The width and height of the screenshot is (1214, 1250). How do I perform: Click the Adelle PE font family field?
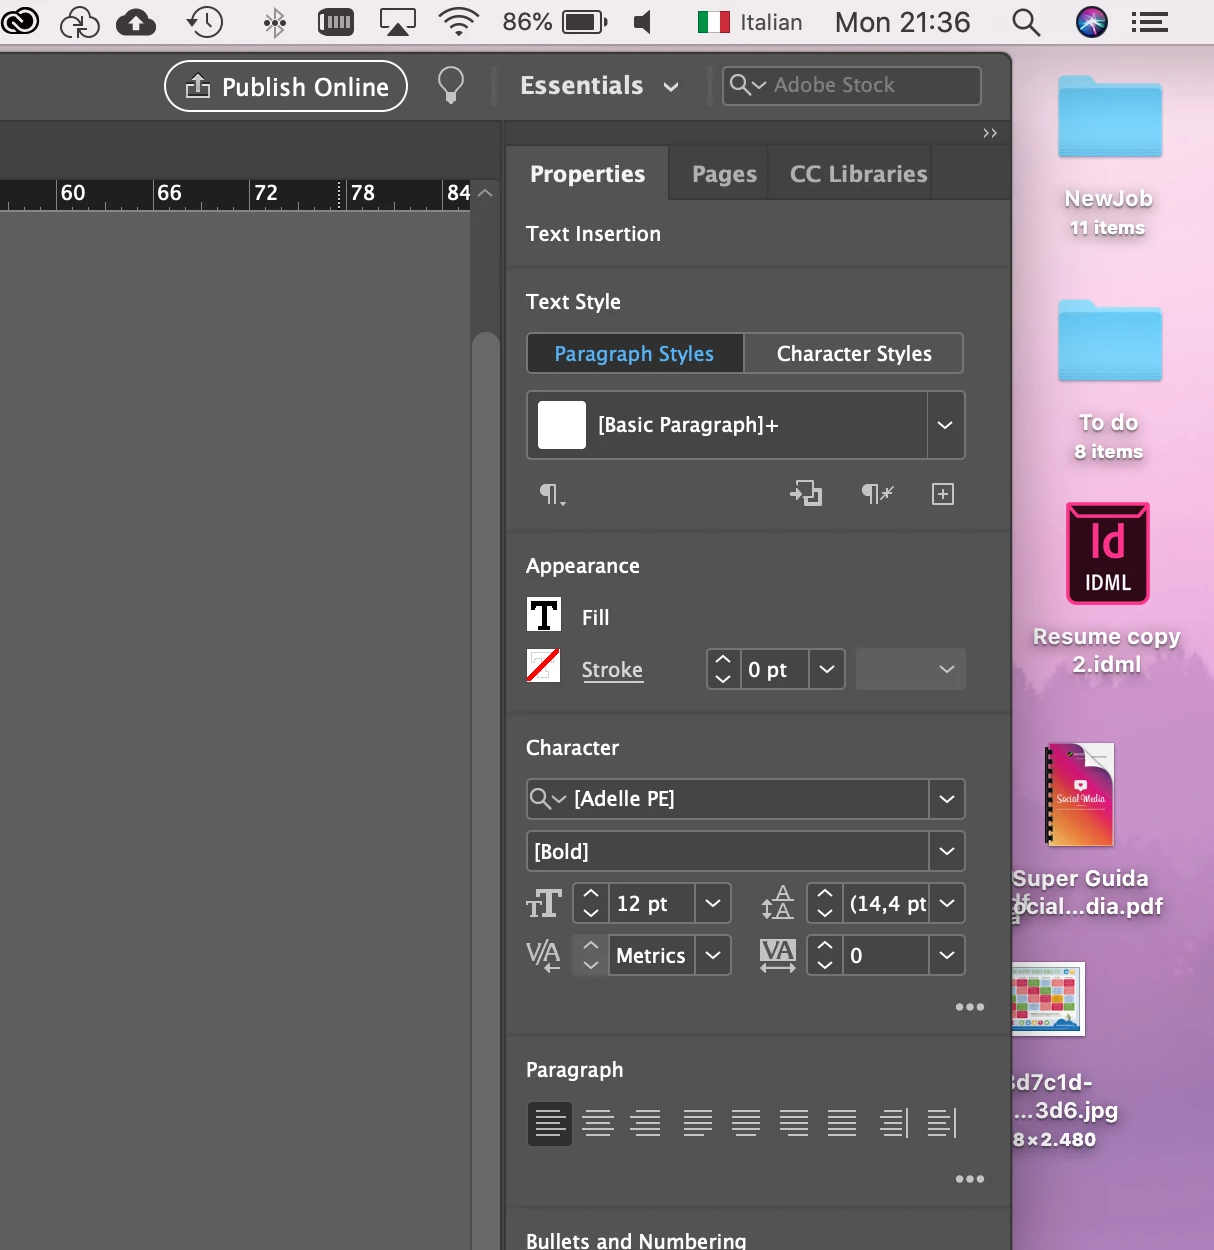coord(728,799)
